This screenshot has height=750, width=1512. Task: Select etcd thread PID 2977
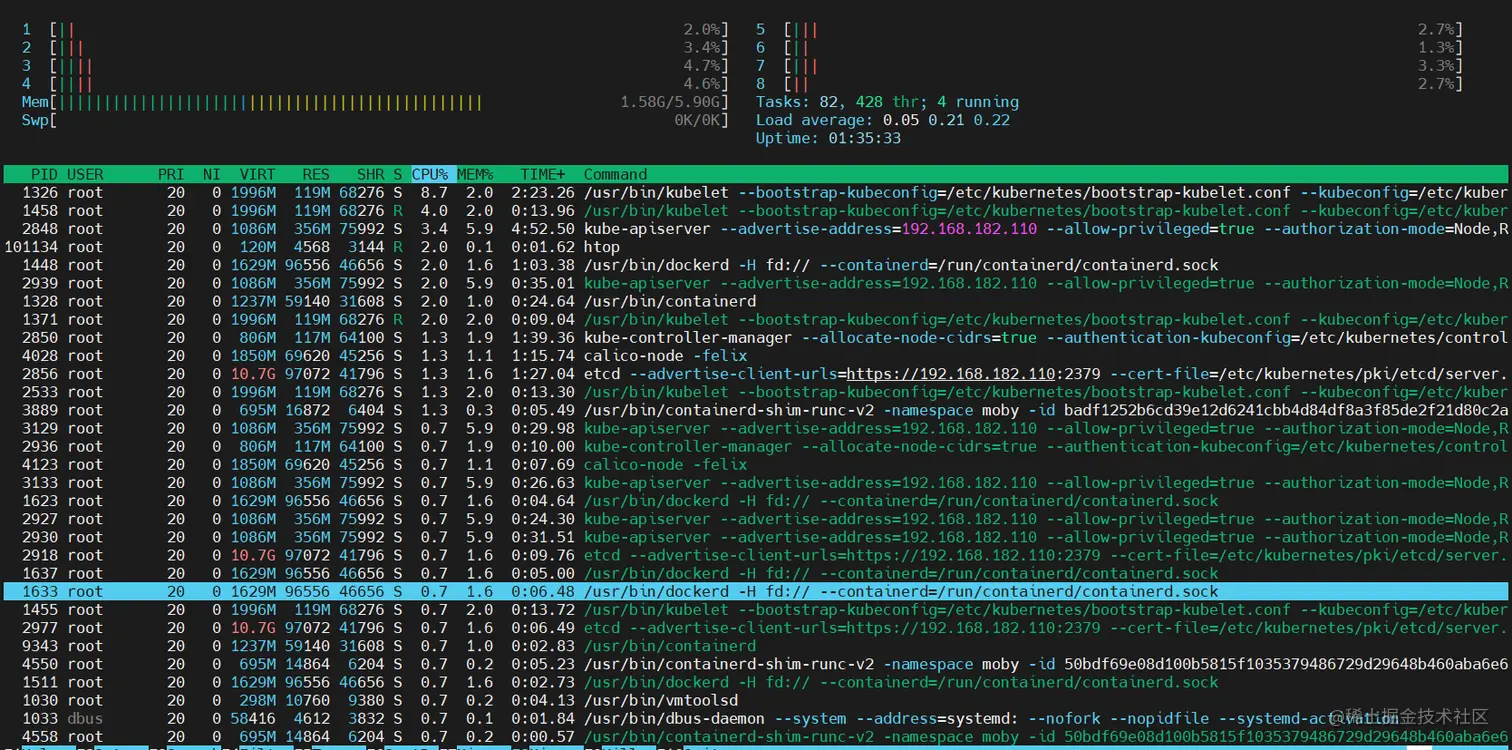click(756, 627)
